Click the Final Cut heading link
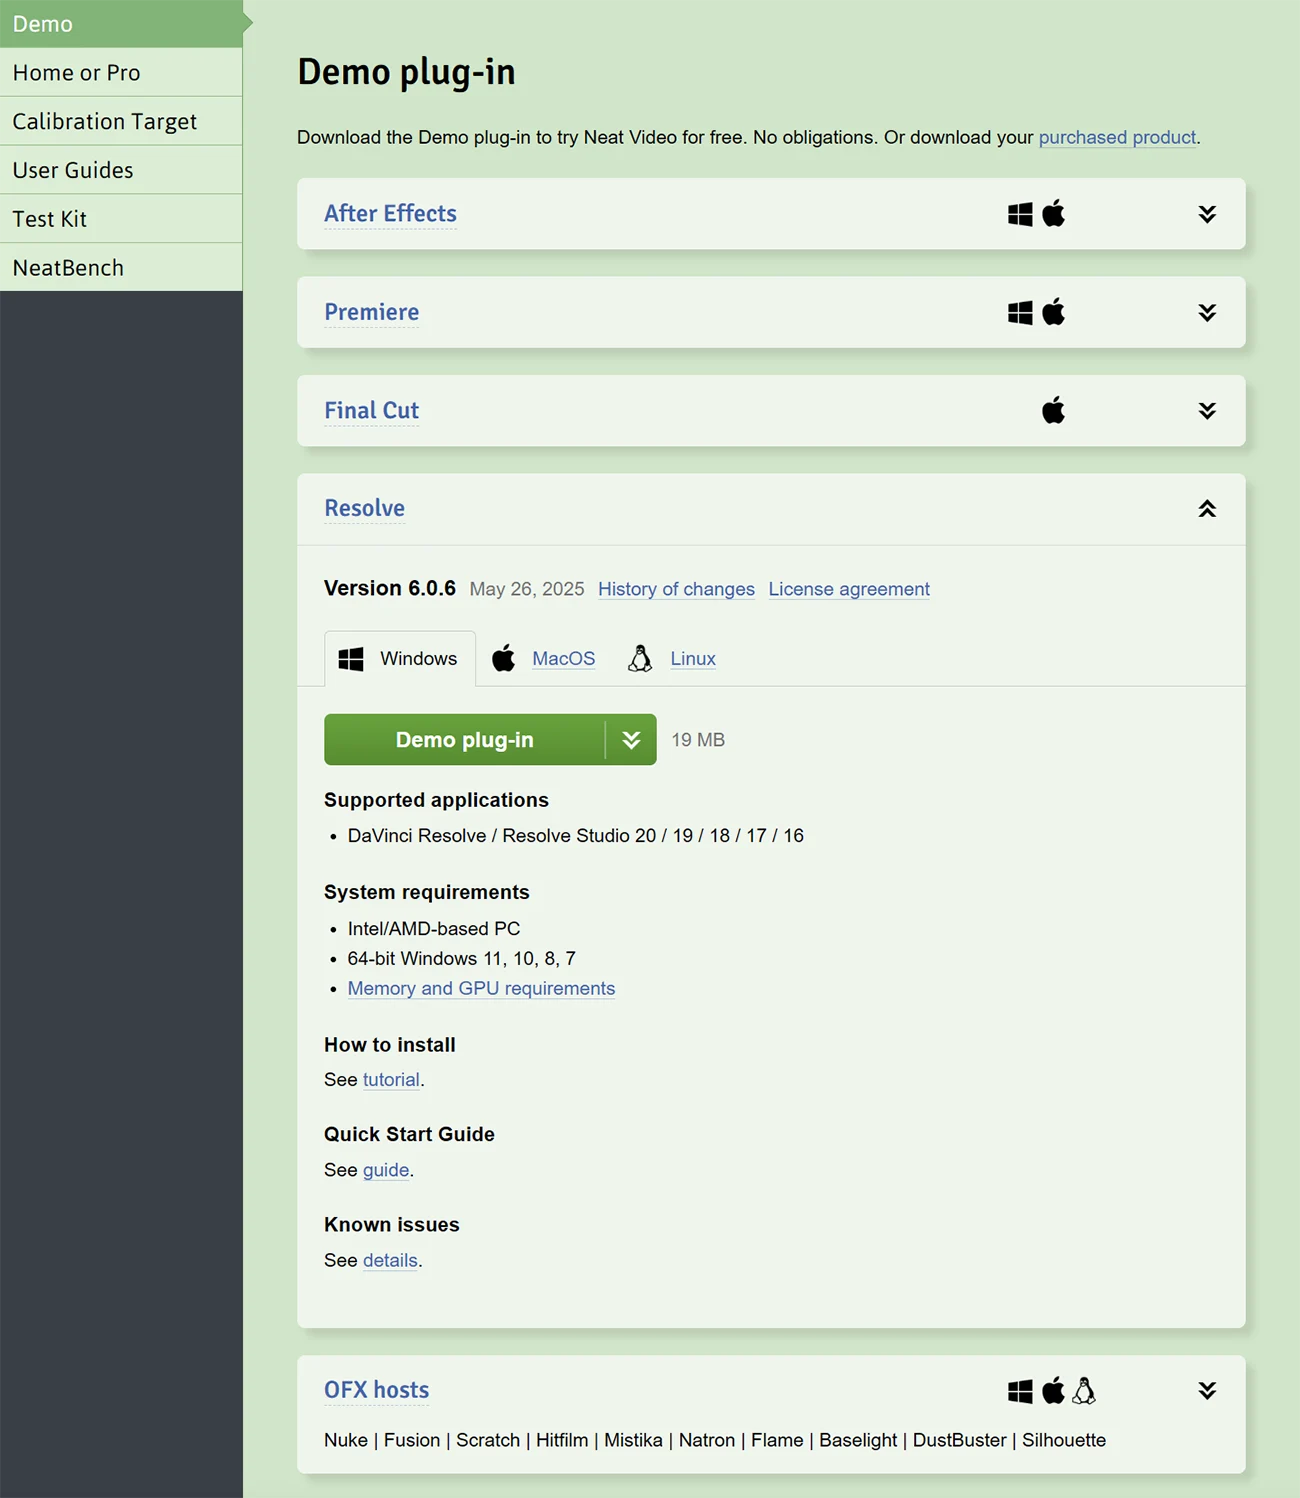 coord(371,410)
